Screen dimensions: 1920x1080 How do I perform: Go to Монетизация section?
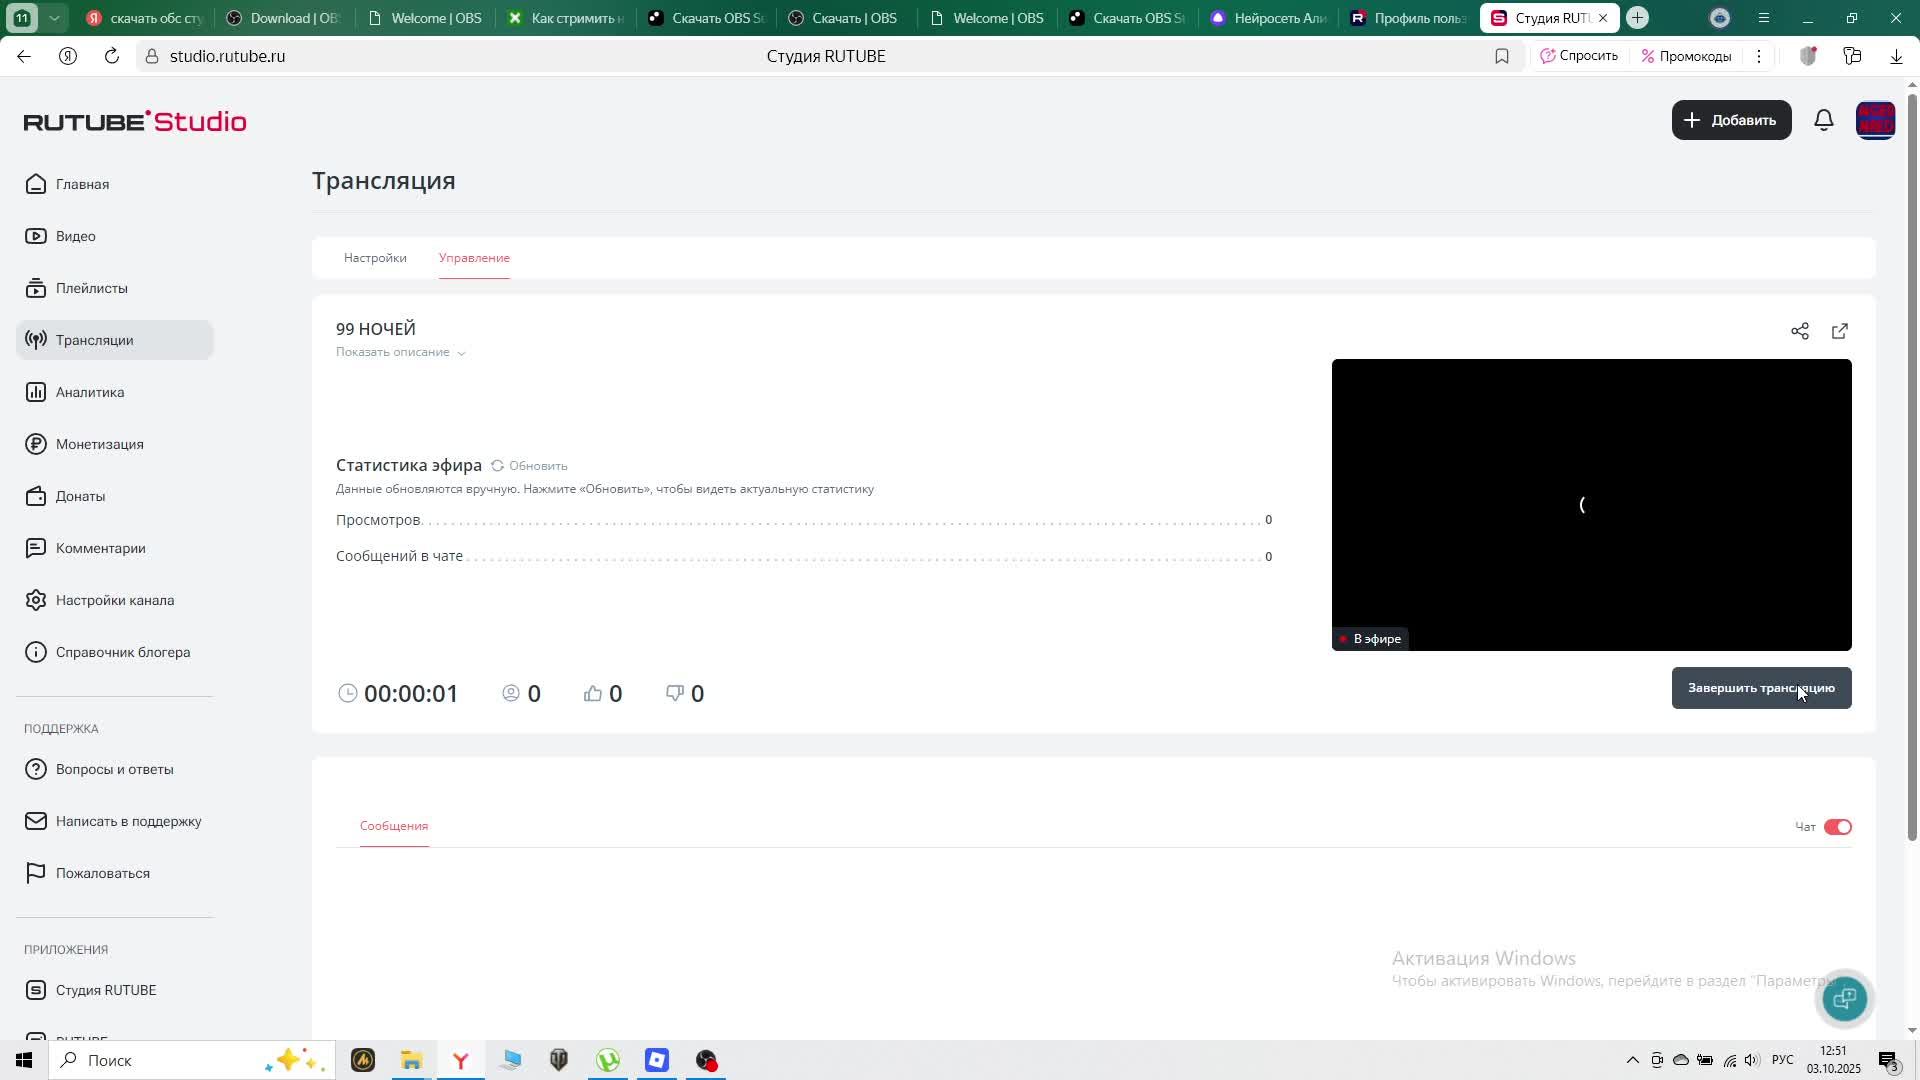pos(99,444)
